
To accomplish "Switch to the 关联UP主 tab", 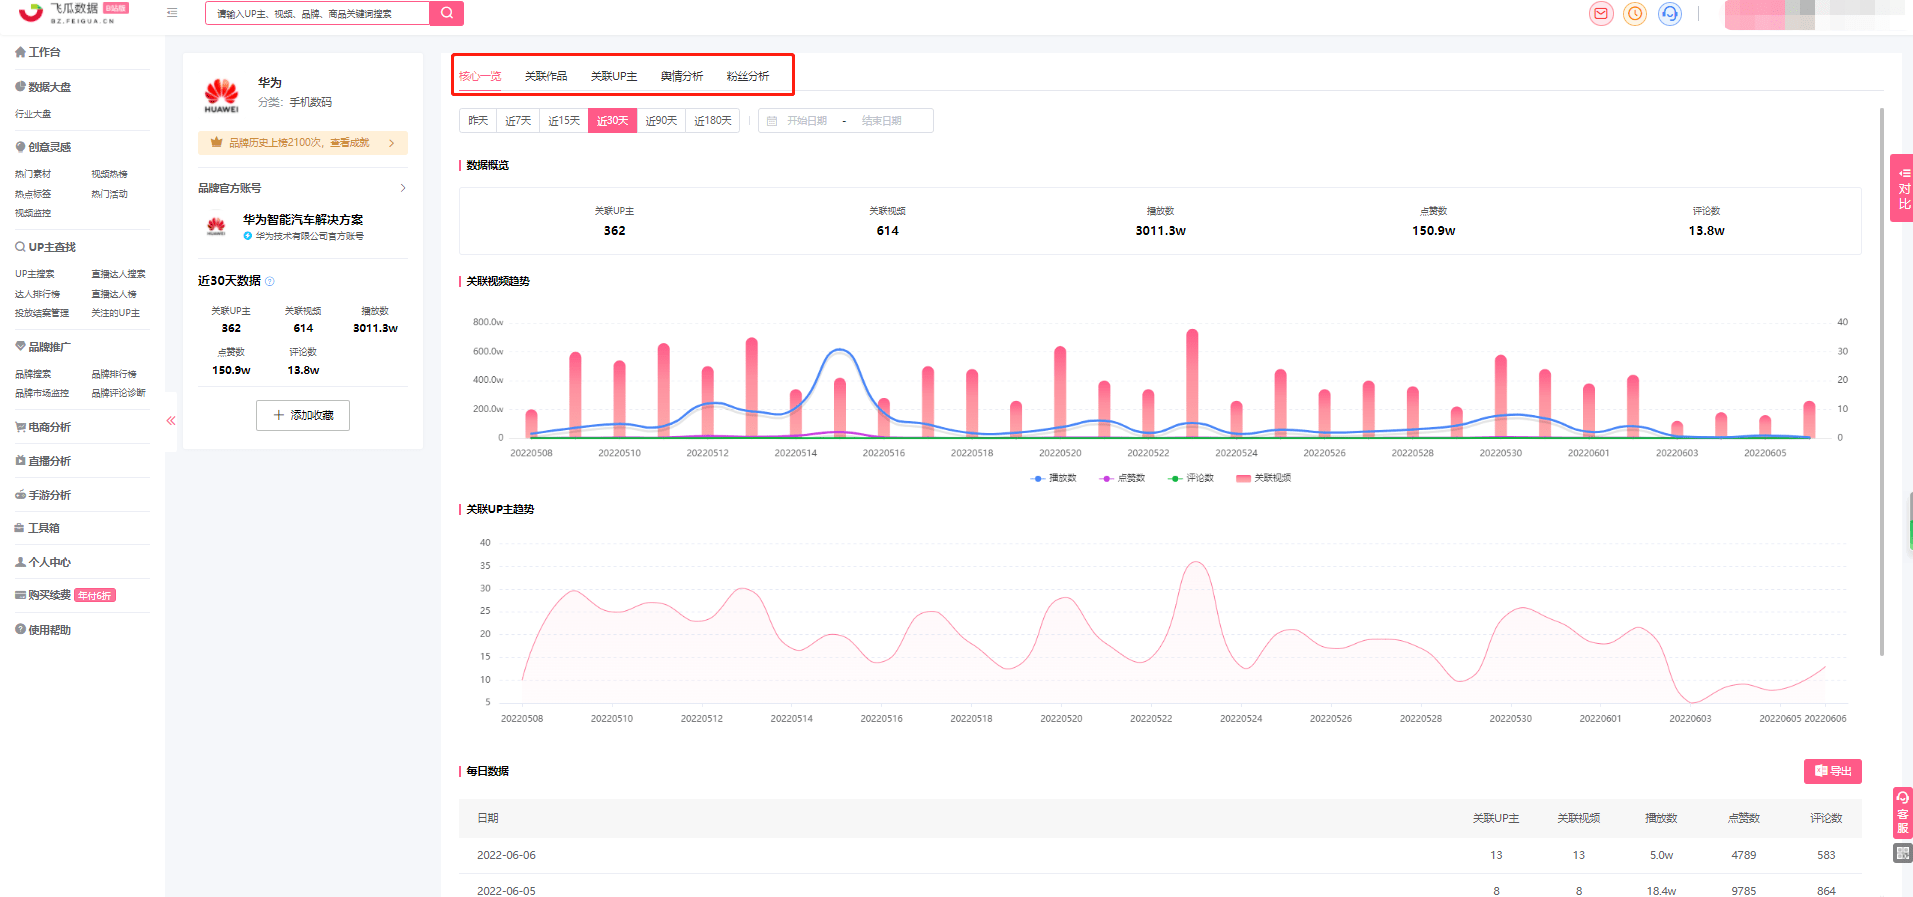I will tap(614, 76).
